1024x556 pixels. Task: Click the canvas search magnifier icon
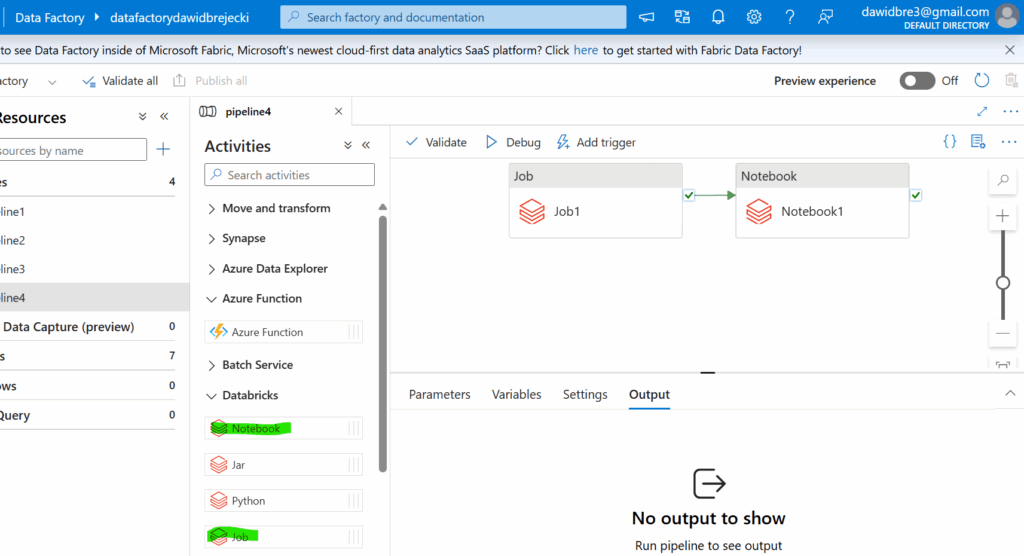point(1003,181)
